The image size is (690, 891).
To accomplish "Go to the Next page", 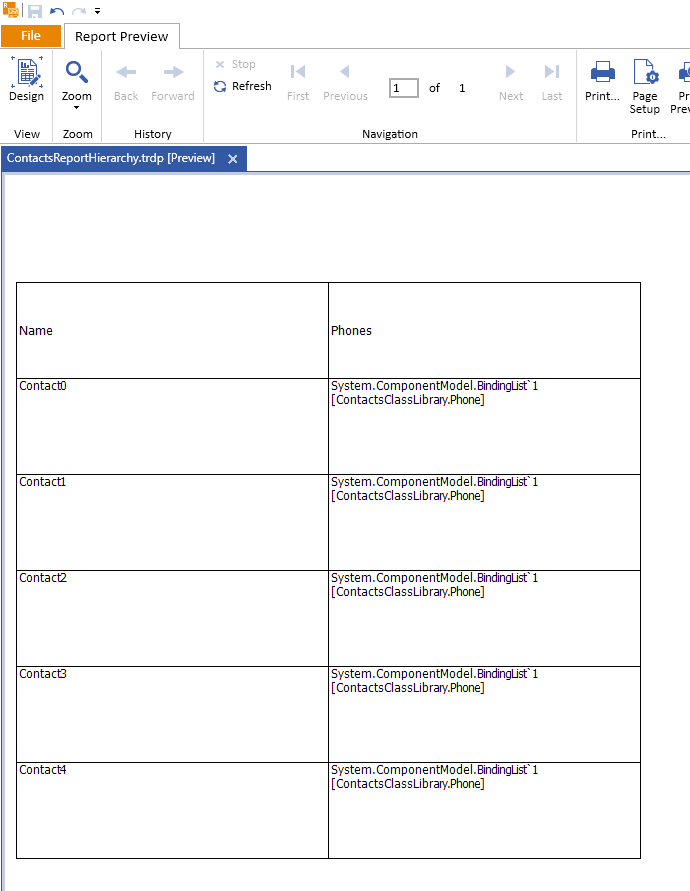I will point(510,82).
